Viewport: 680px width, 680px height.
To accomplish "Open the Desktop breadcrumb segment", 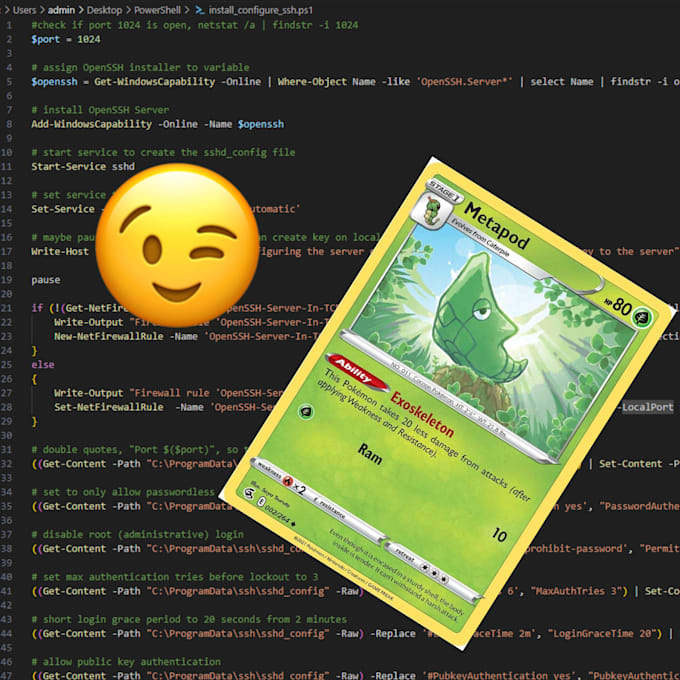I will (104, 10).
